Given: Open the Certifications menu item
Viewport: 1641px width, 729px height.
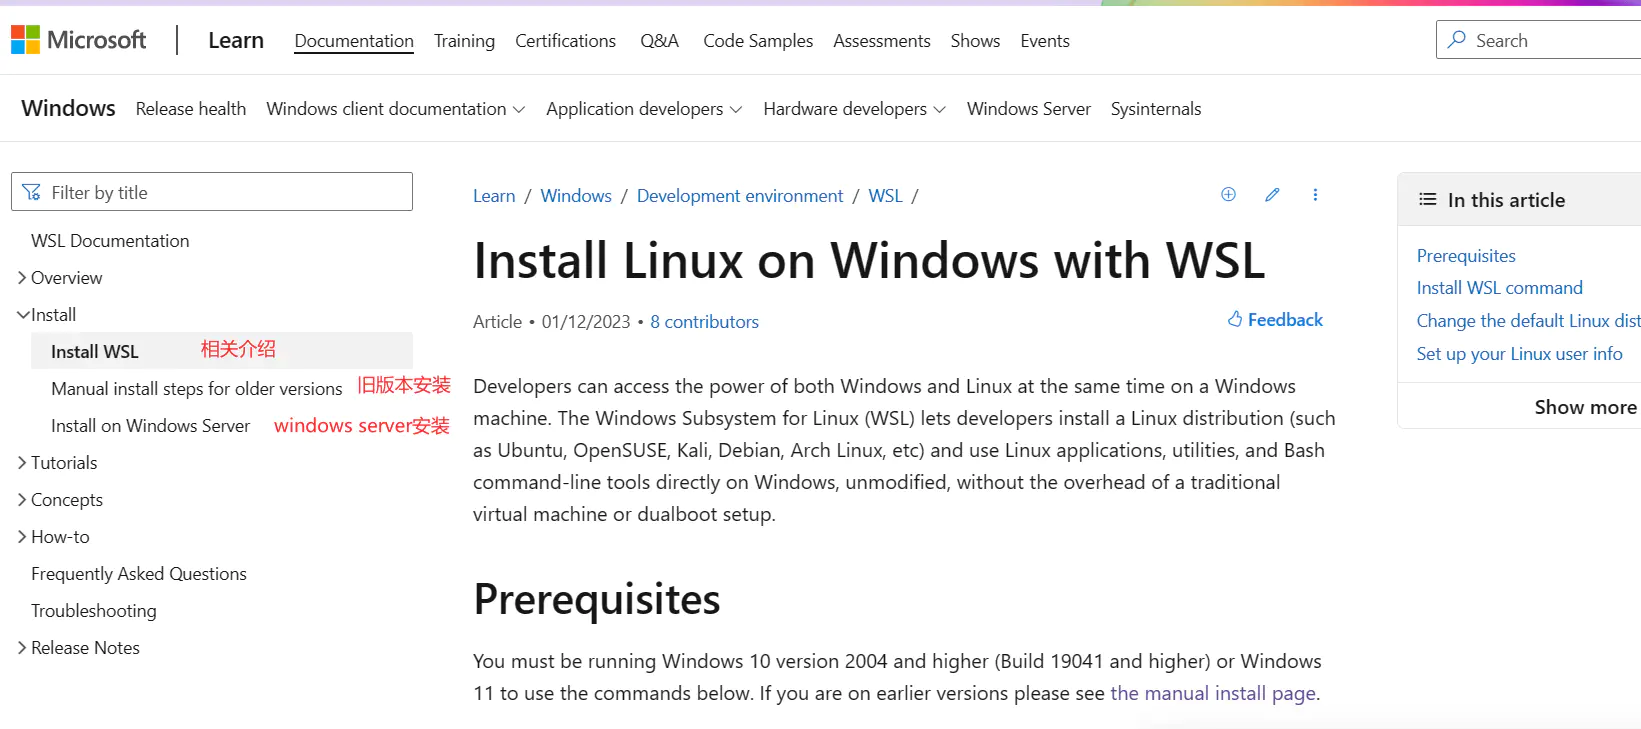Looking at the screenshot, I should (565, 41).
